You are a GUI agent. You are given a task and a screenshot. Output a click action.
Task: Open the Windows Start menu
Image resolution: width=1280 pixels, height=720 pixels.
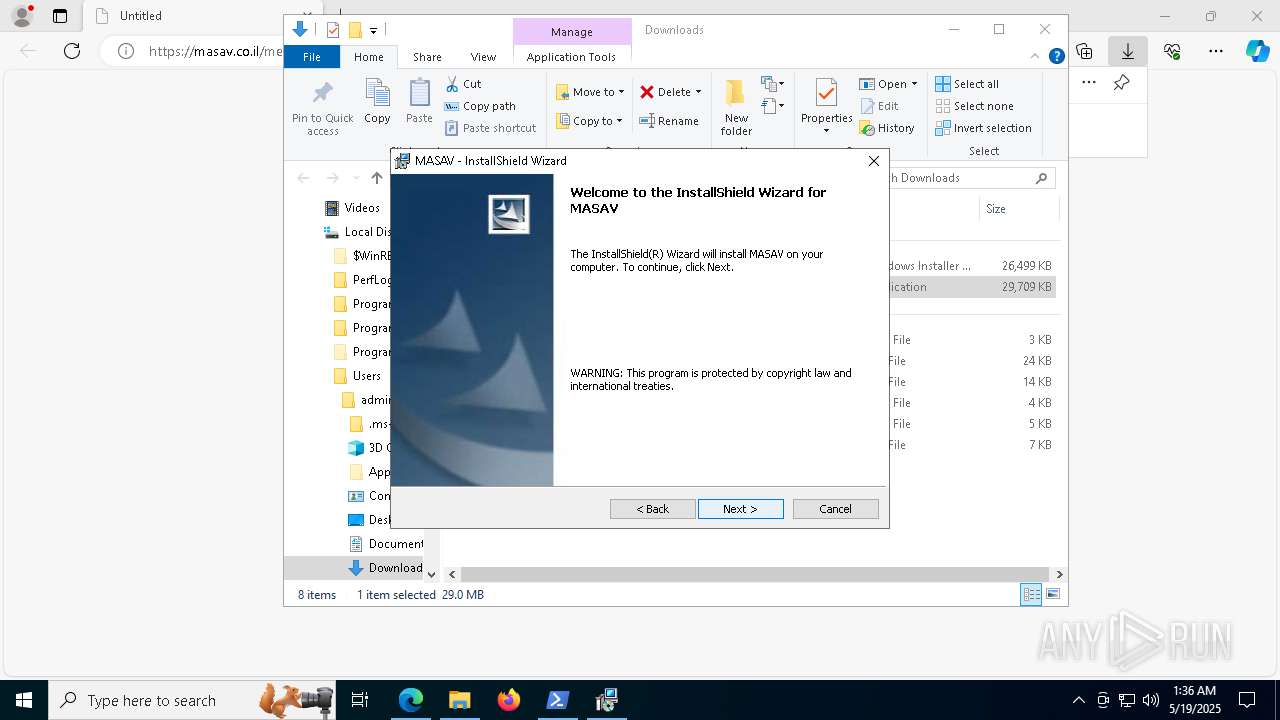point(24,700)
